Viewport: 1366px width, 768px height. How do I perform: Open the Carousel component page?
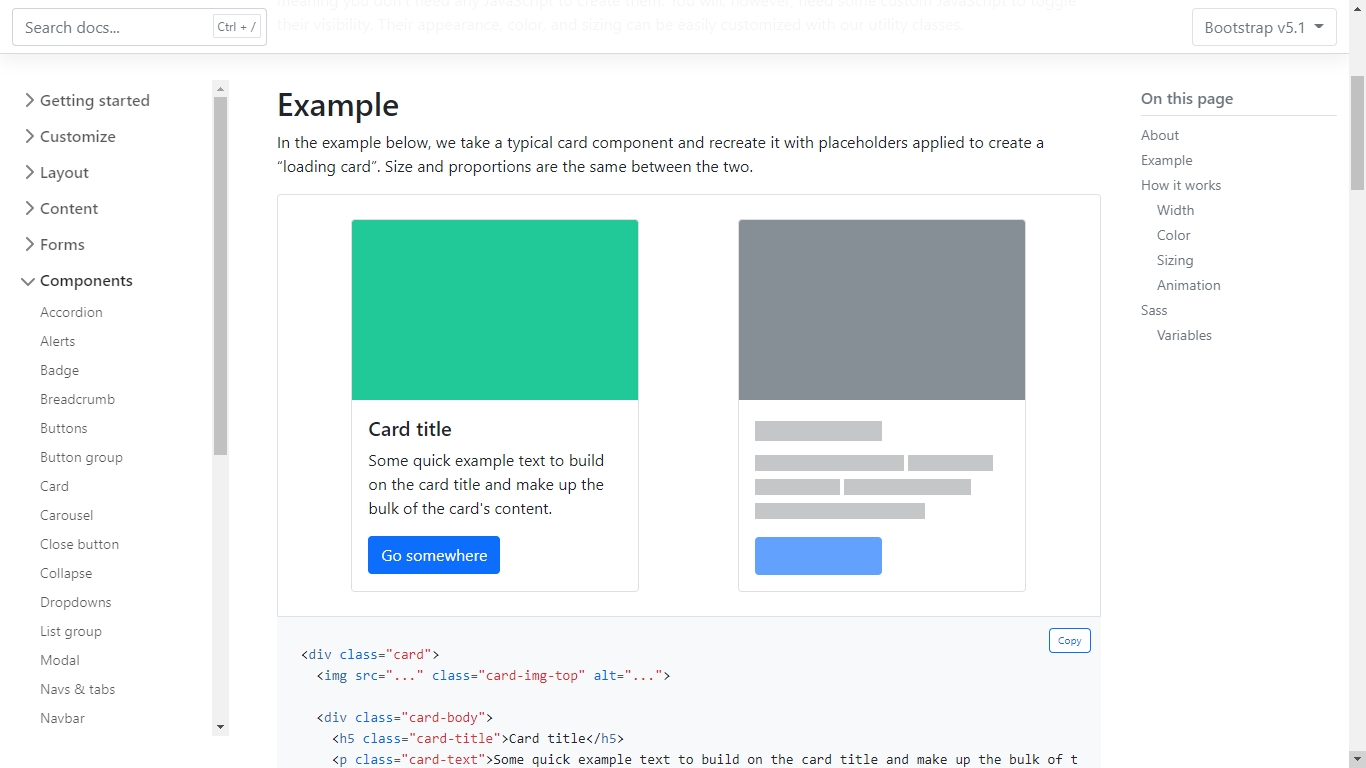point(66,515)
